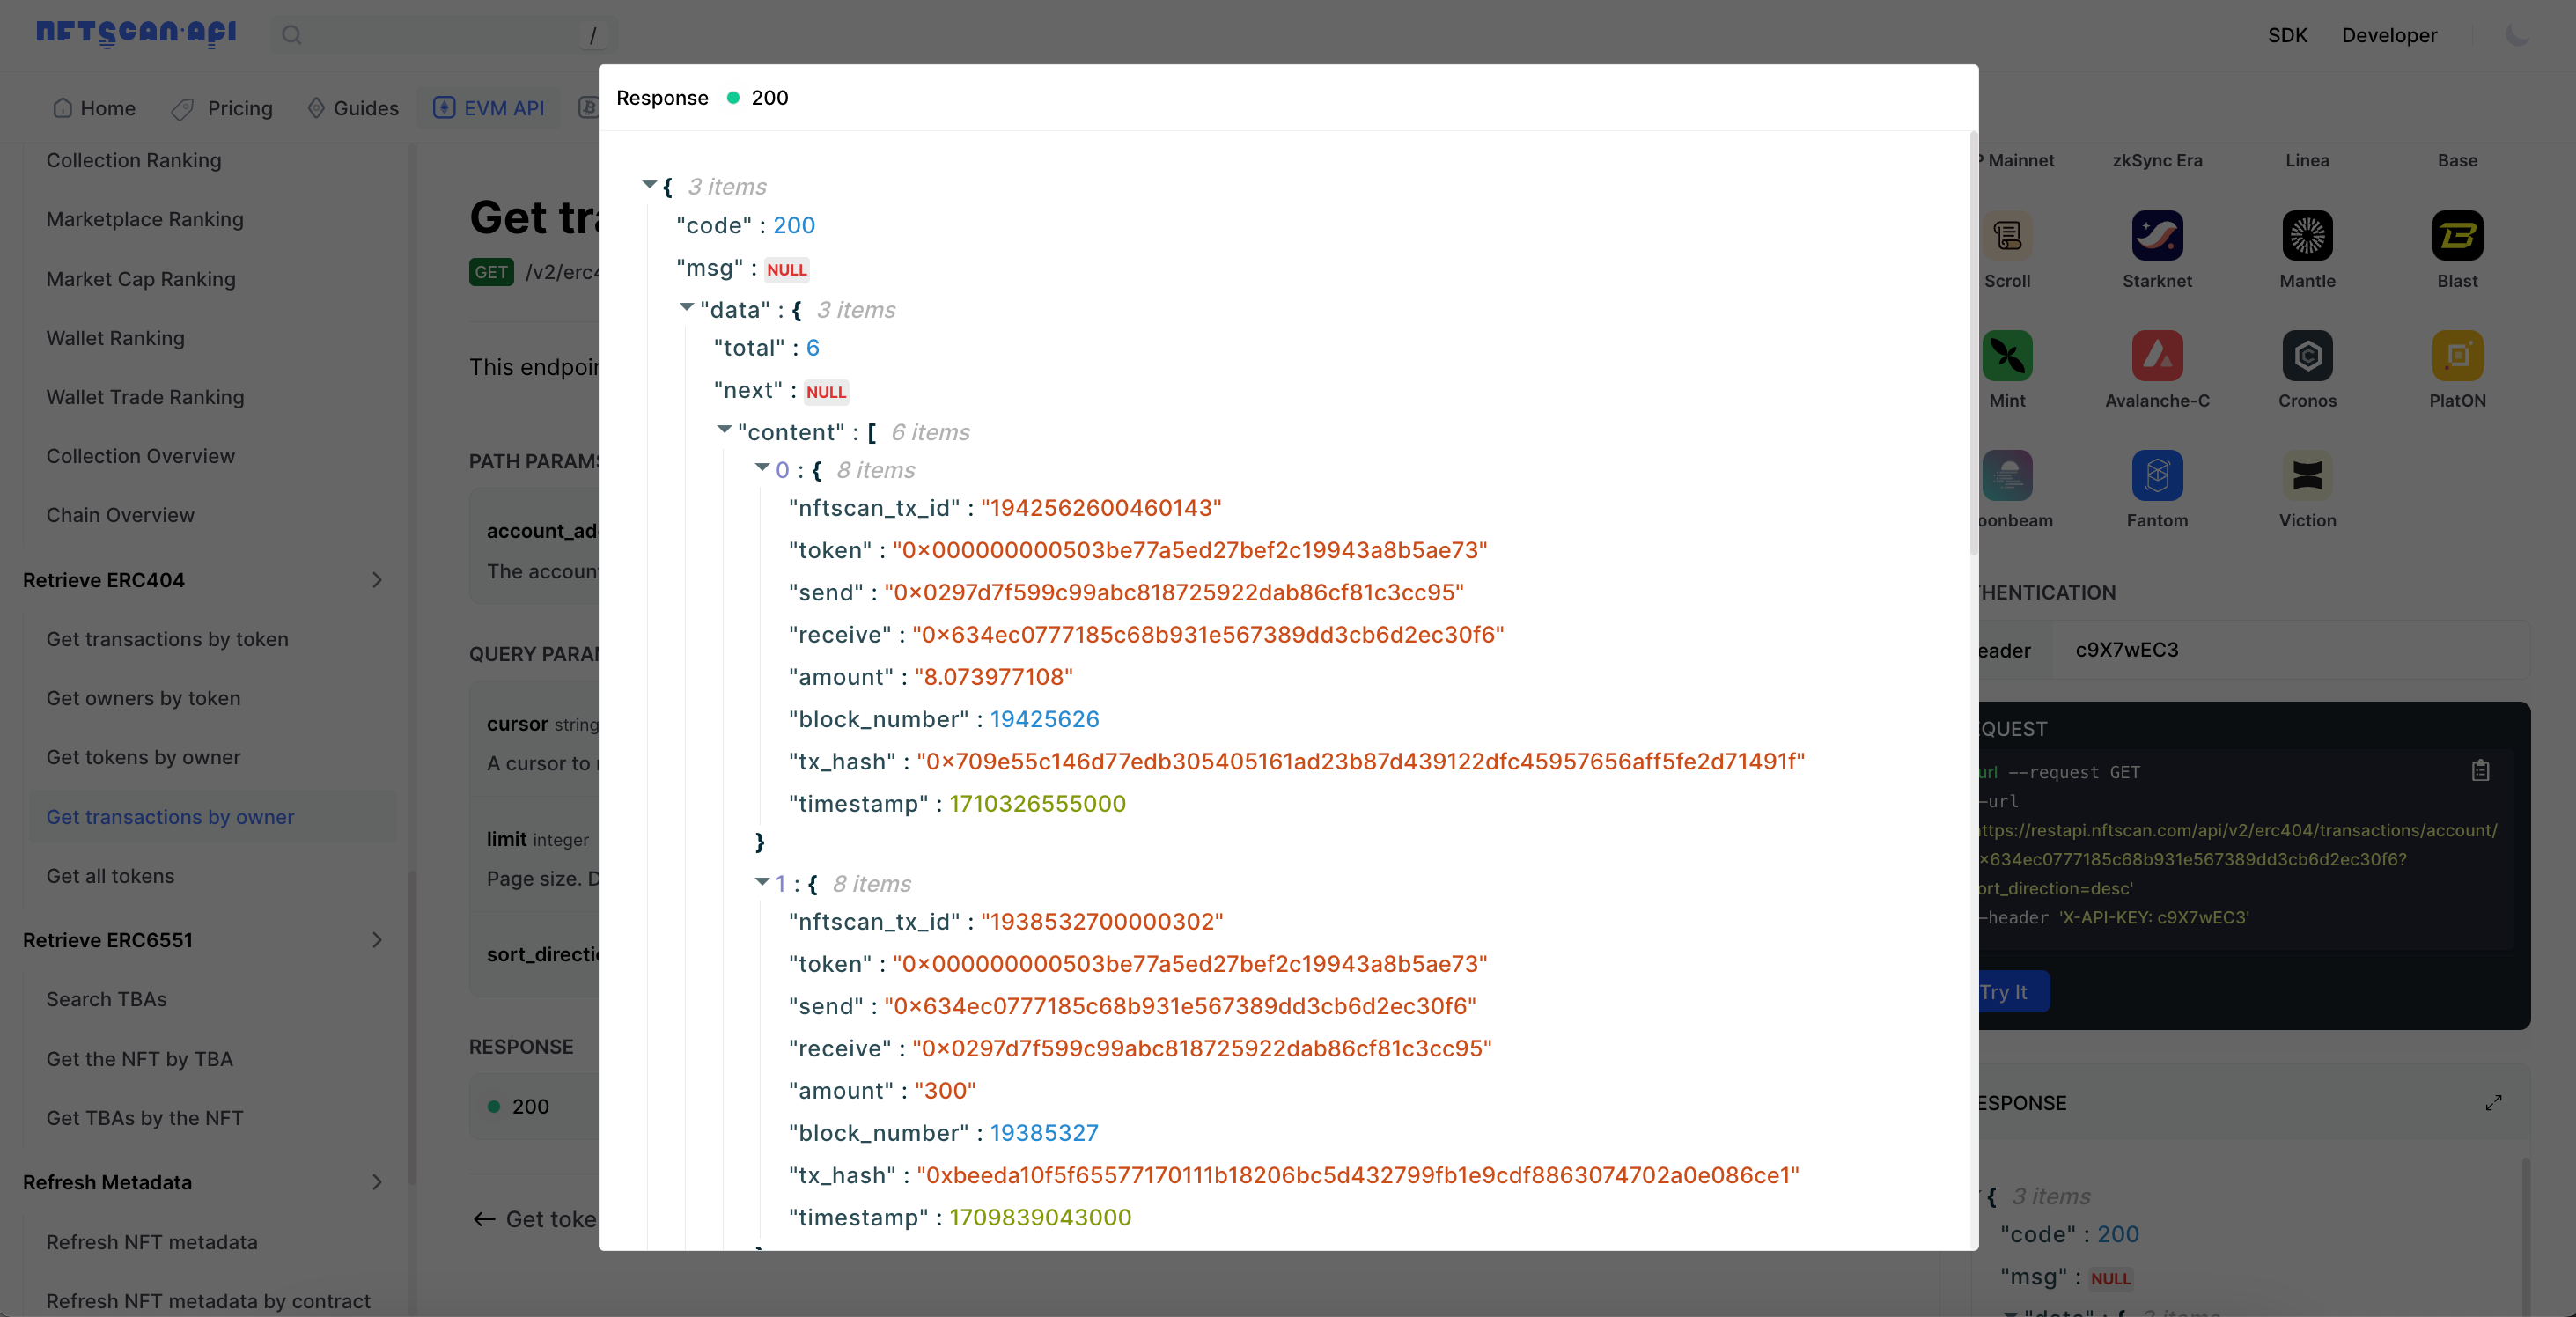
Task: Open Market Cap Ranking page
Action: [x=140, y=279]
